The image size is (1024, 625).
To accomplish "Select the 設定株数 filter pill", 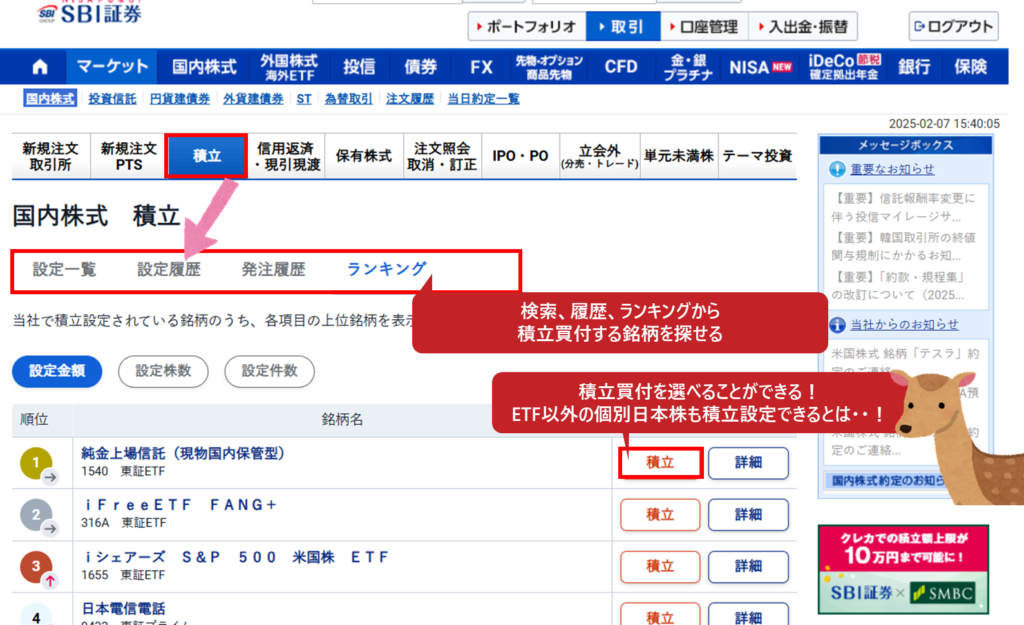I will [163, 371].
